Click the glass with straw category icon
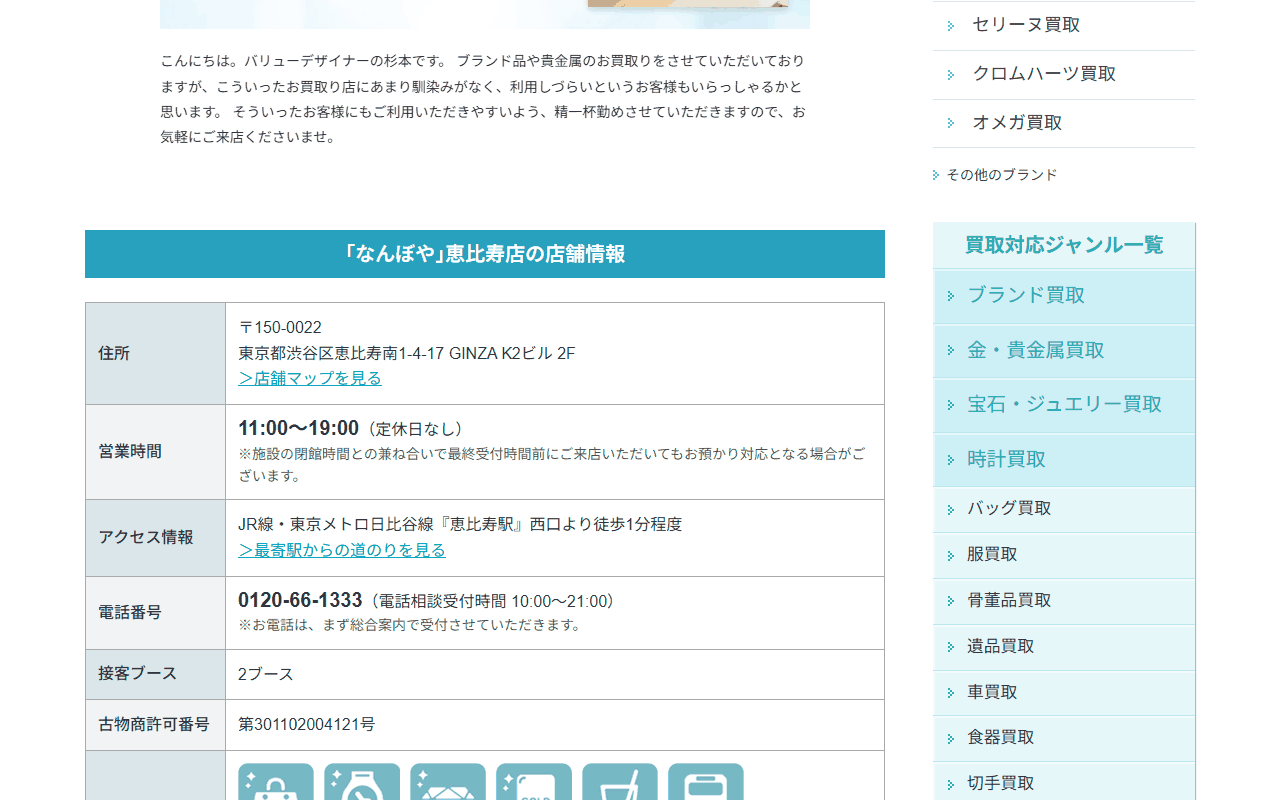Image resolution: width=1280 pixels, height=800 pixels. click(x=620, y=782)
